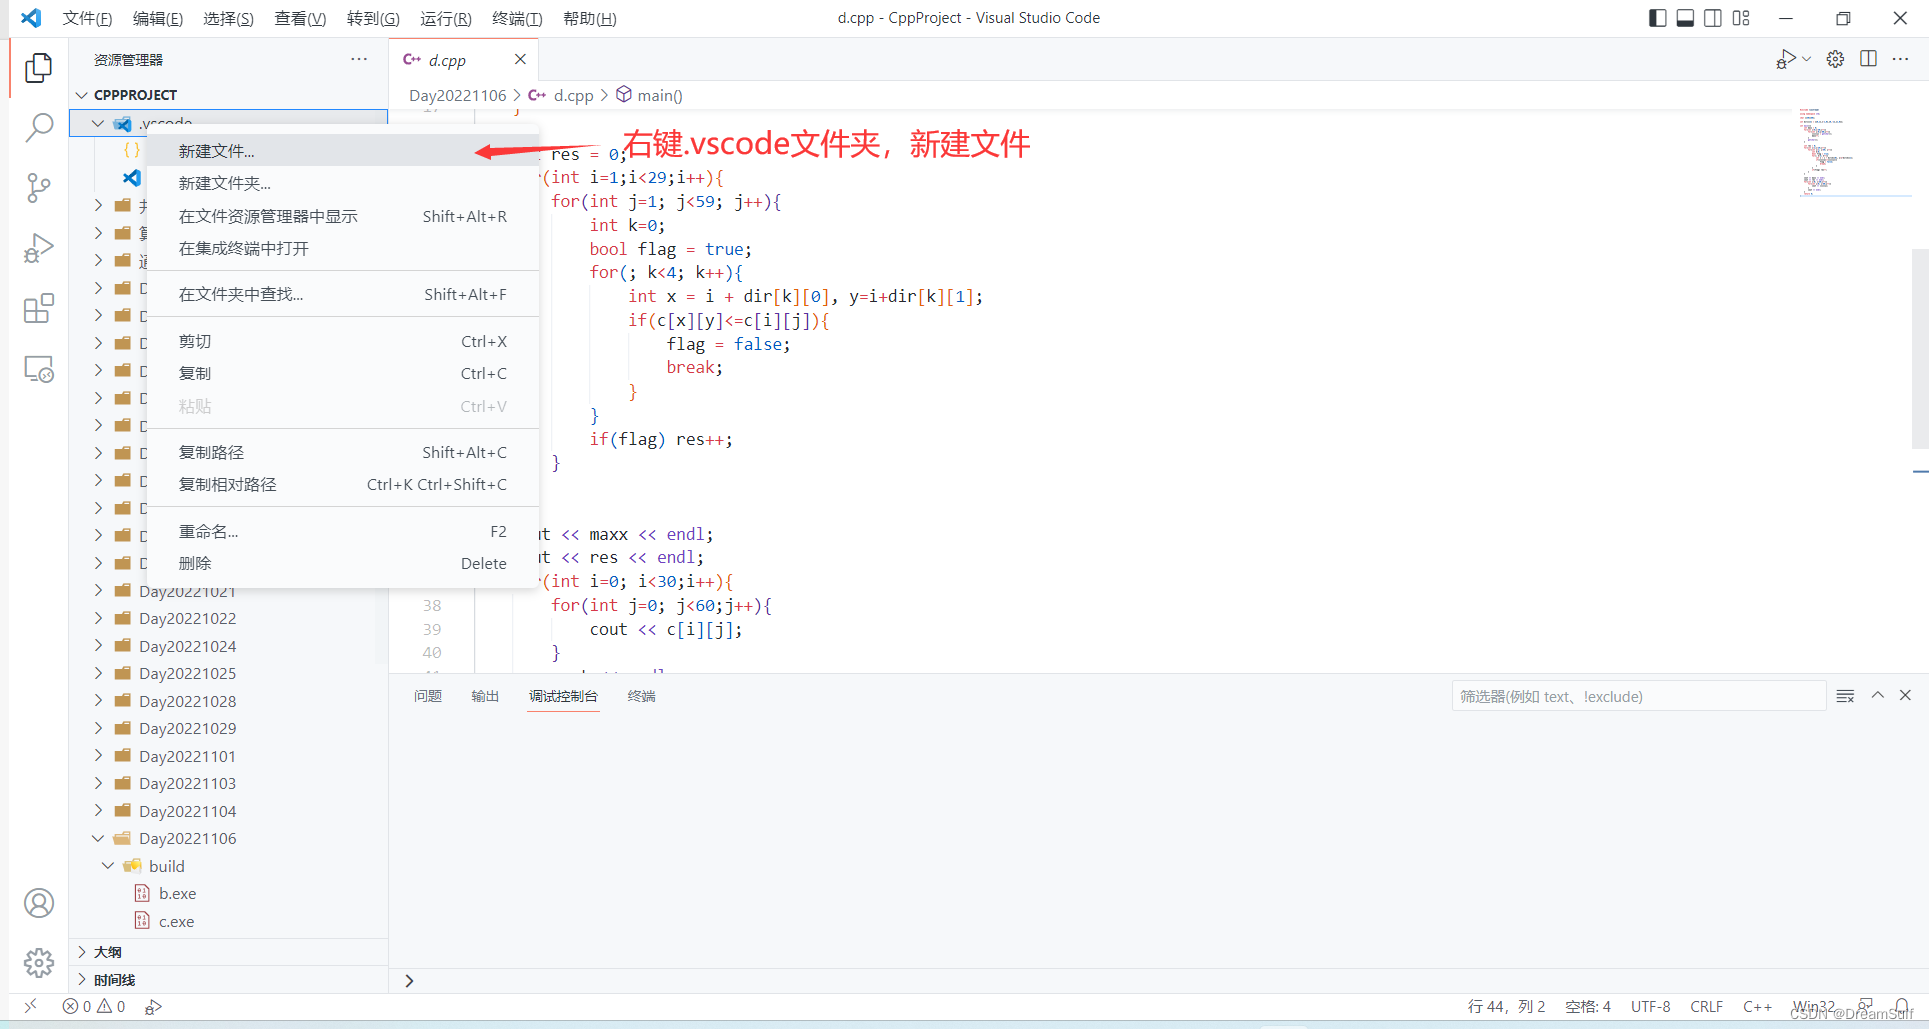
Task: Switch to the 输出 panel tab
Action: click(485, 696)
